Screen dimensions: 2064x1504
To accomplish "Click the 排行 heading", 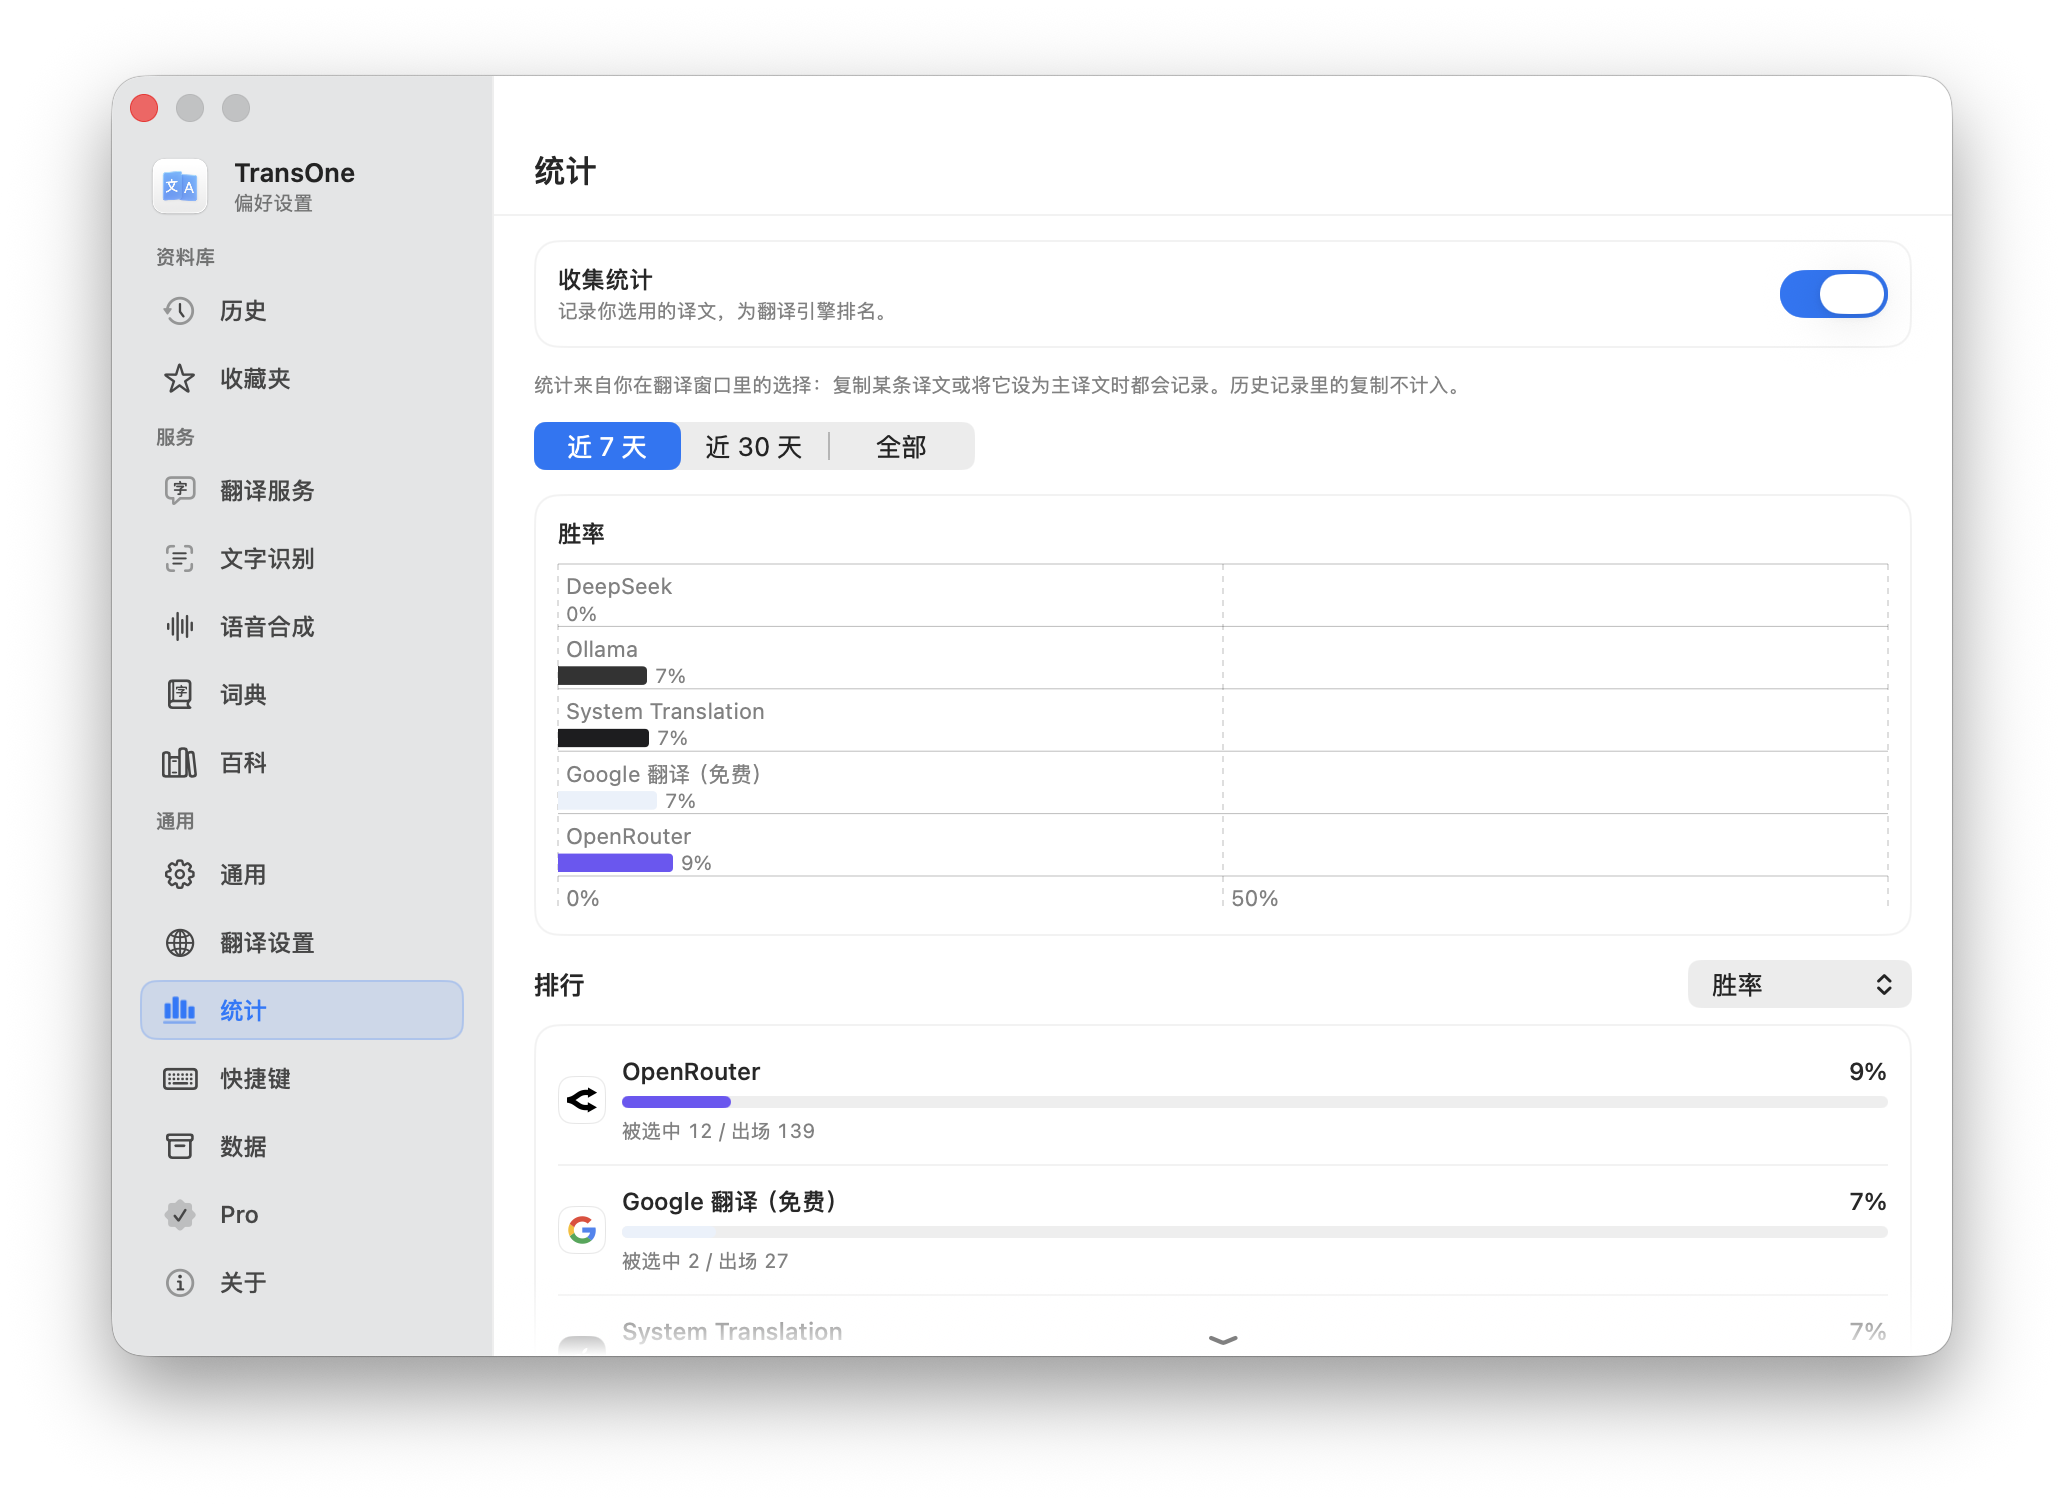I will point(559,985).
